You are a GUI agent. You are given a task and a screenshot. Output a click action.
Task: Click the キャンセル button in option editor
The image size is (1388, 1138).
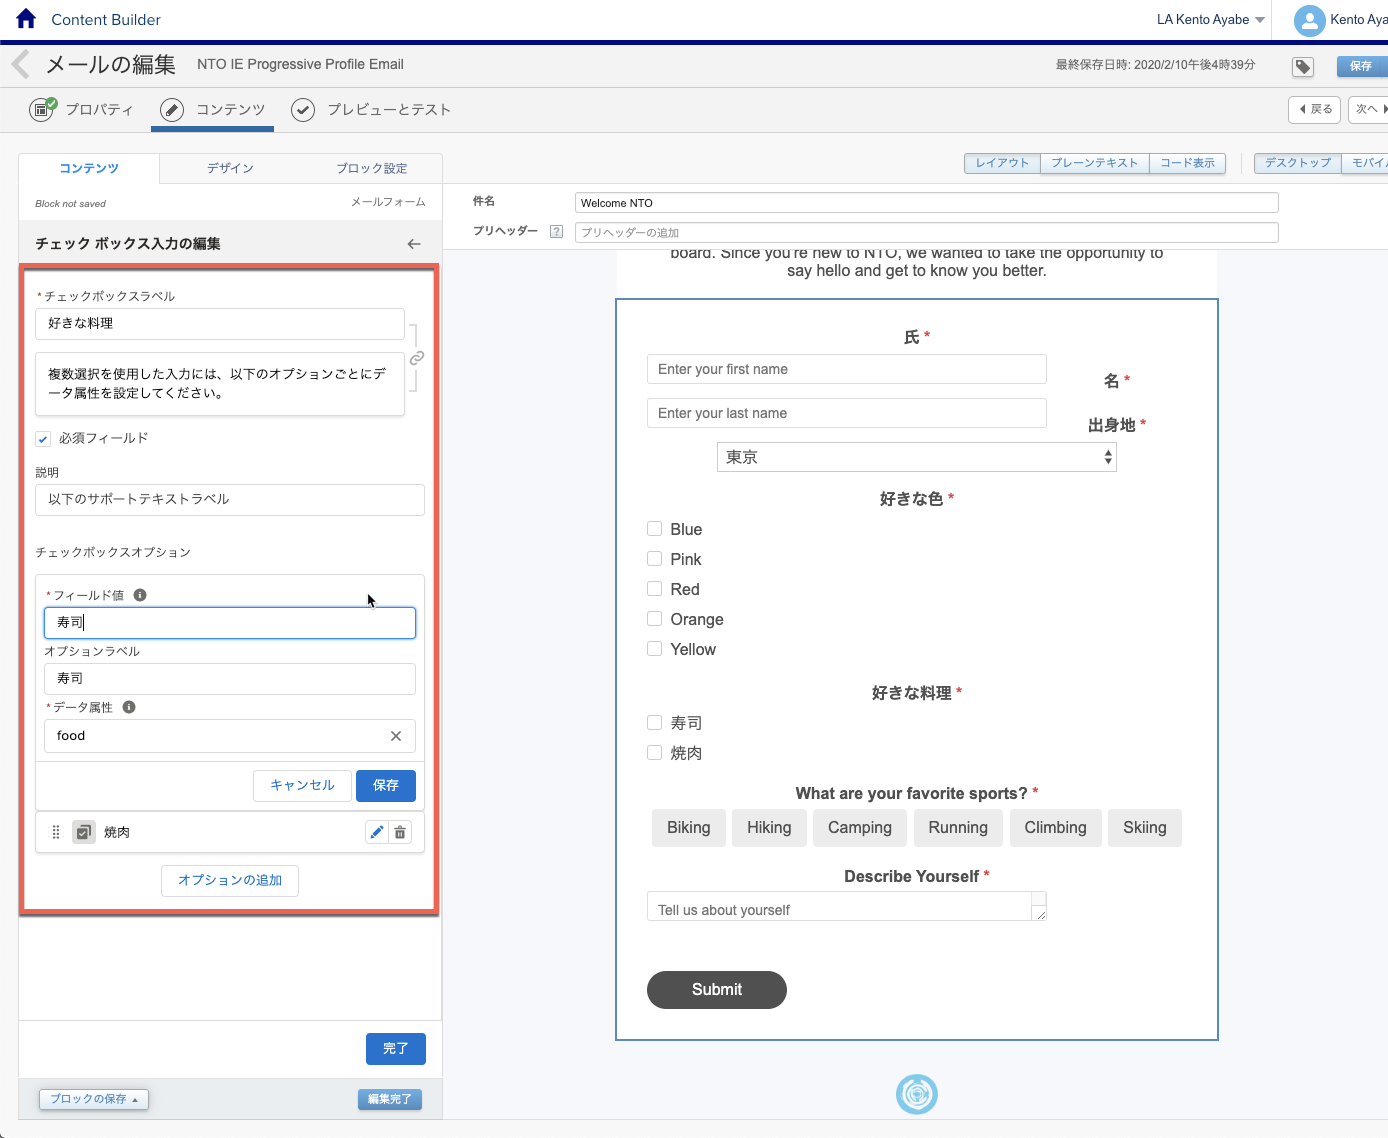pyautogui.click(x=302, y=786)
